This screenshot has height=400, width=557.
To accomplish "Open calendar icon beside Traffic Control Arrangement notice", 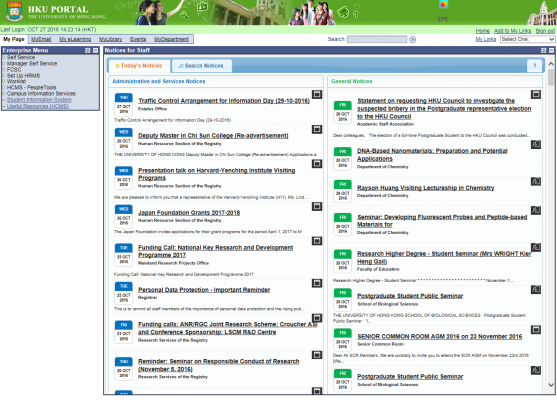I will click(317, 94).
